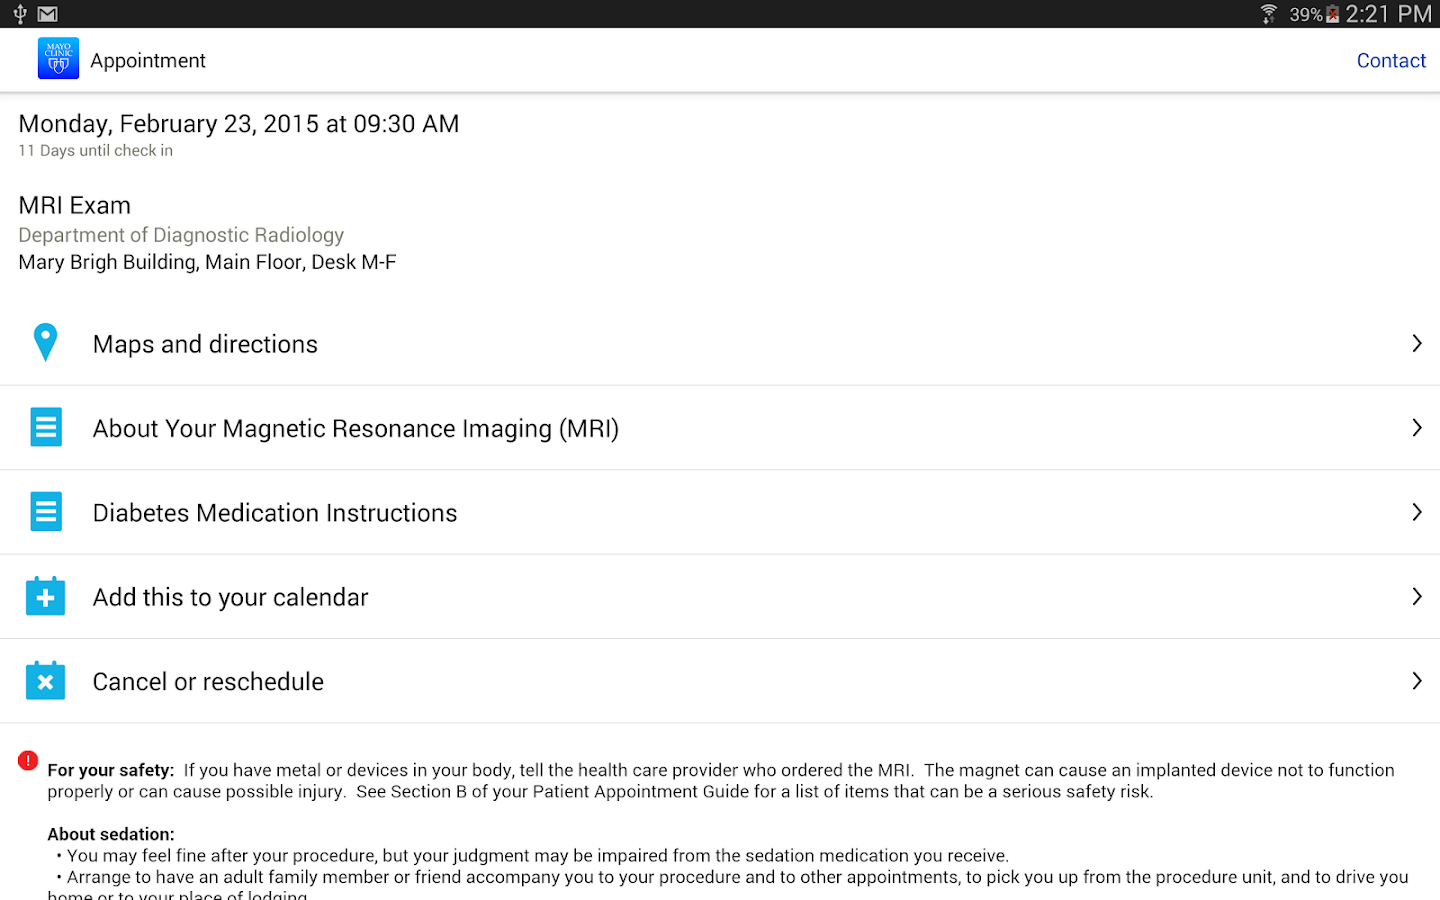The height and width of the screenshot is (900, 1440).
Task: Tap the Mayo Clinic app logo
Action: click(x=58, y=59)
